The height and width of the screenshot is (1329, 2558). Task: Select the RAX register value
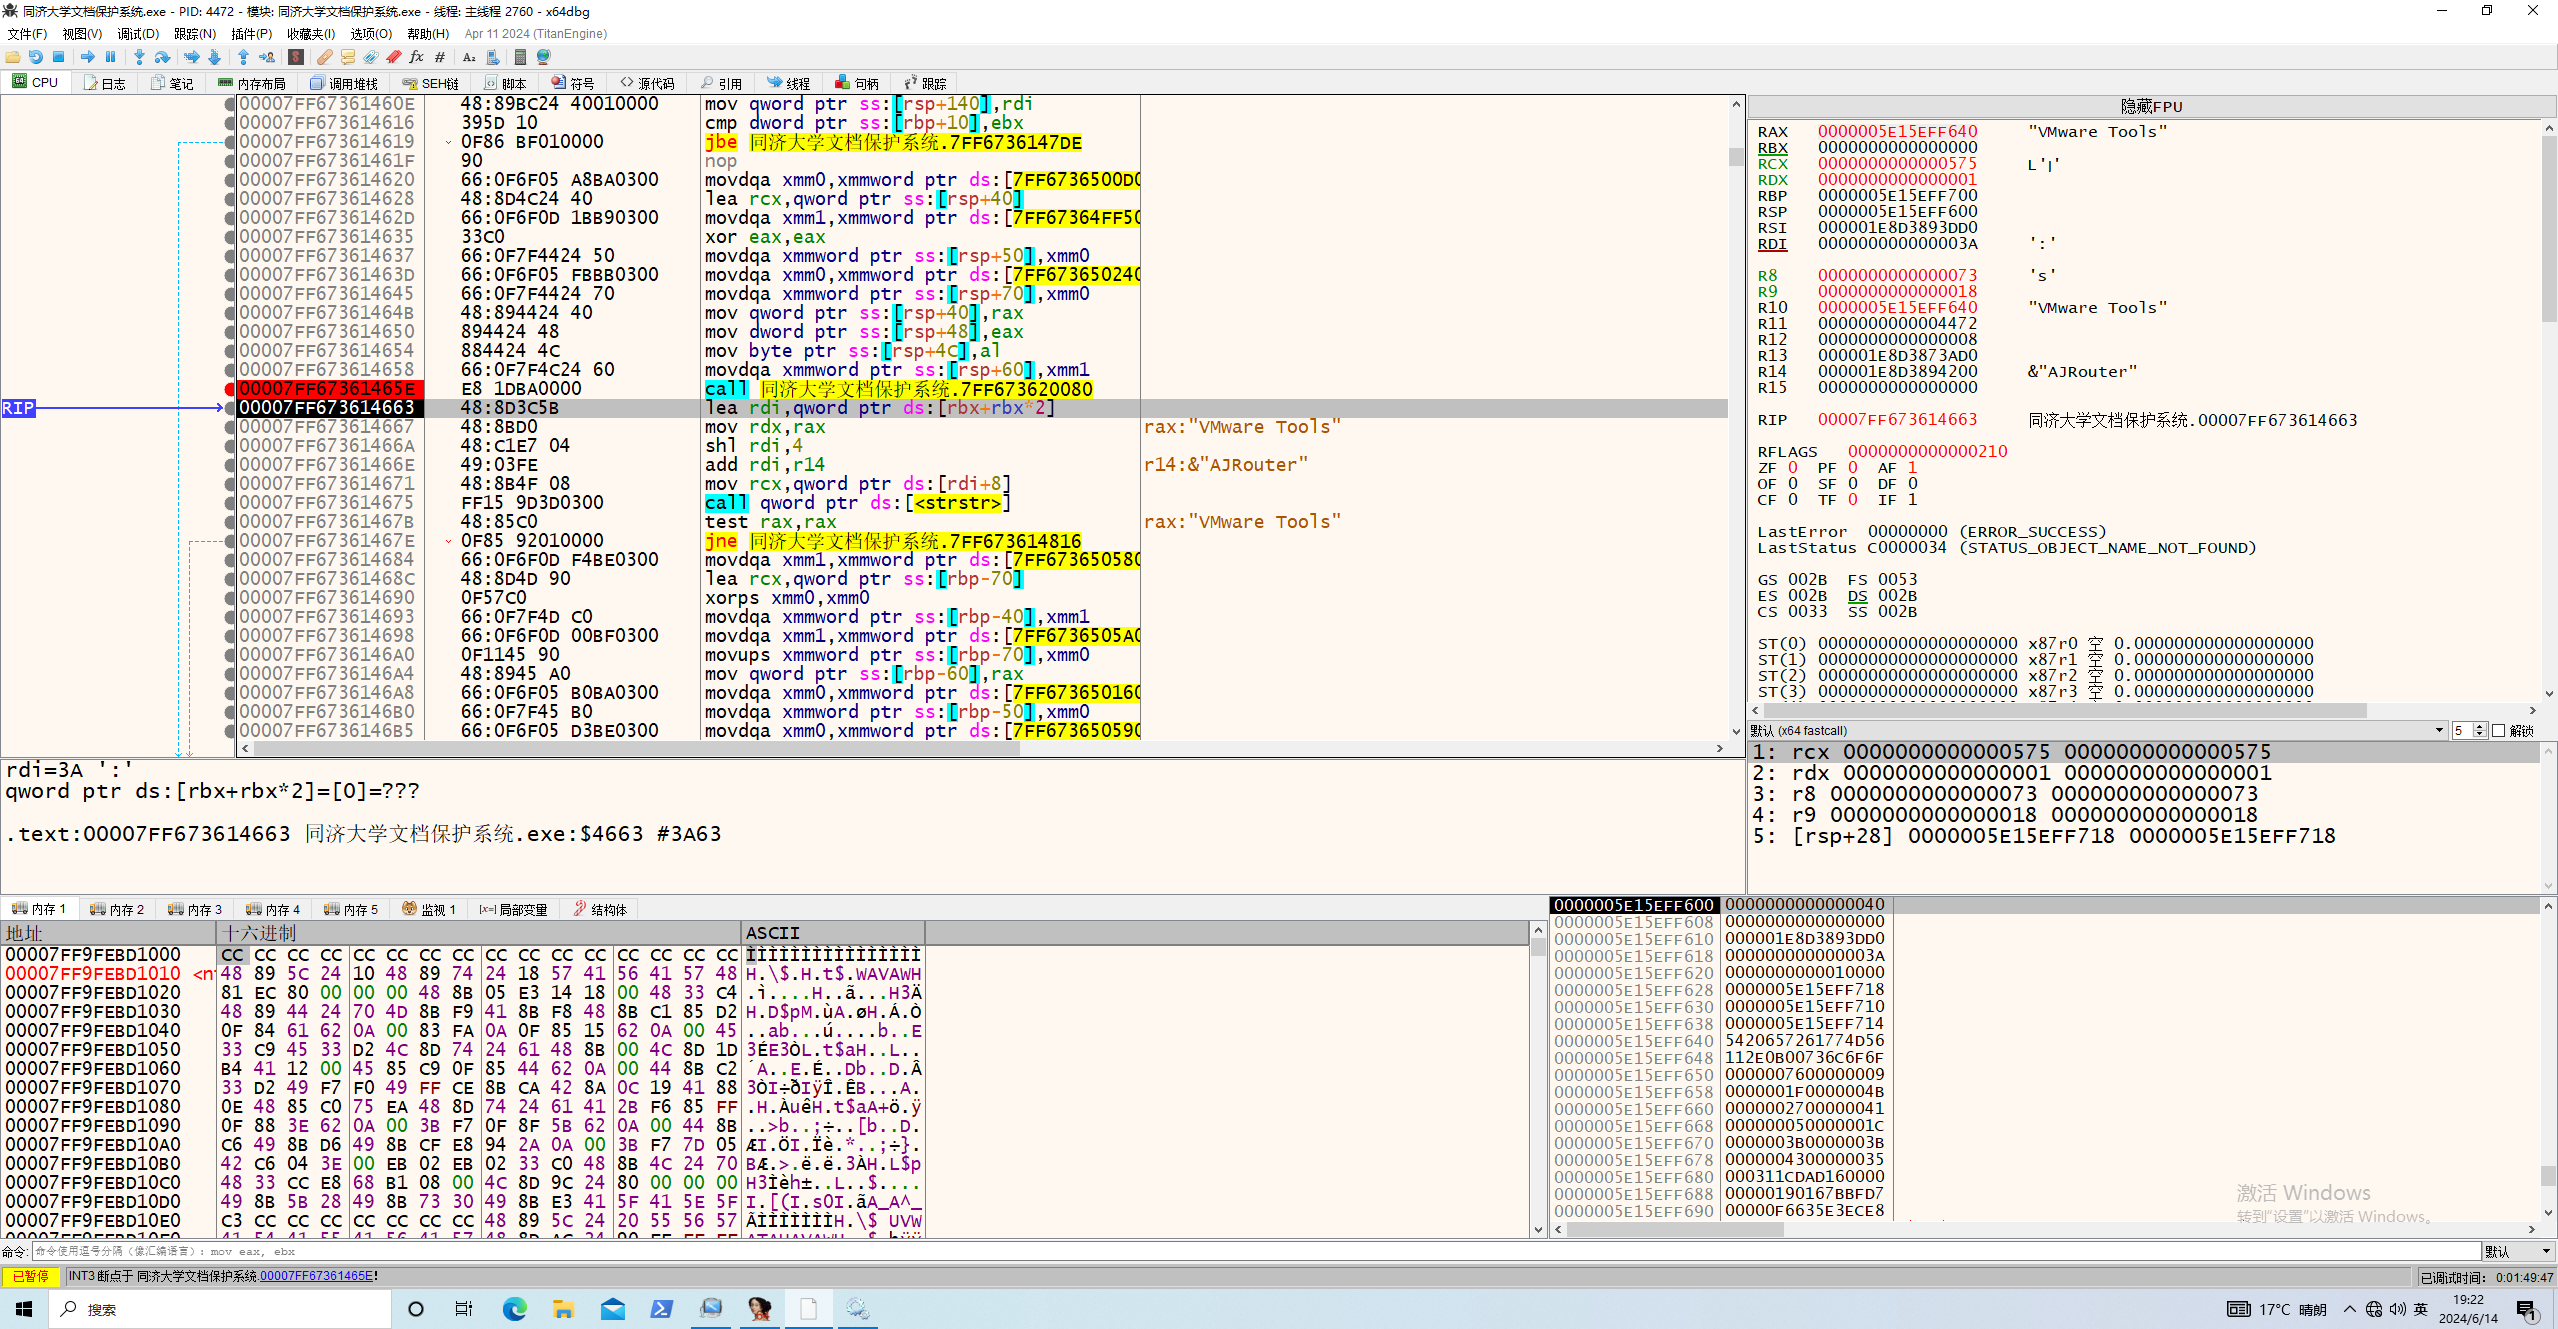point(1897,132)
